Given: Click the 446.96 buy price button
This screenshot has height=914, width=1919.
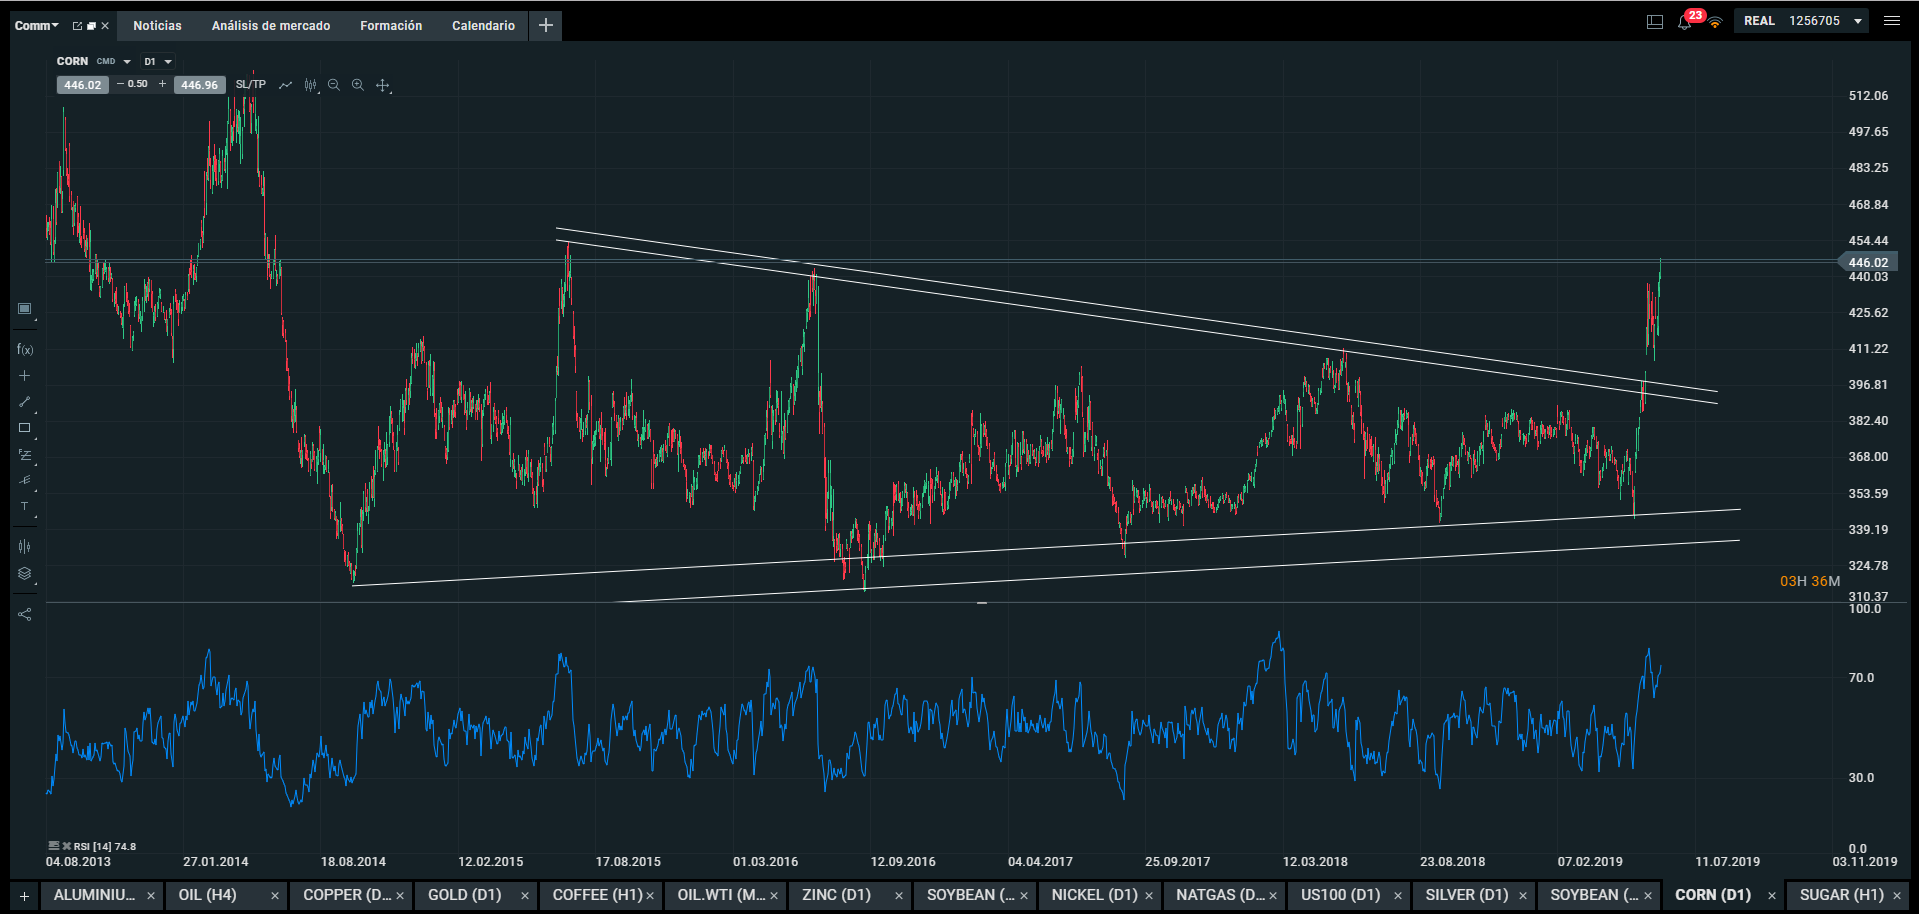Looking at the screenshot, I should [199, 85].
